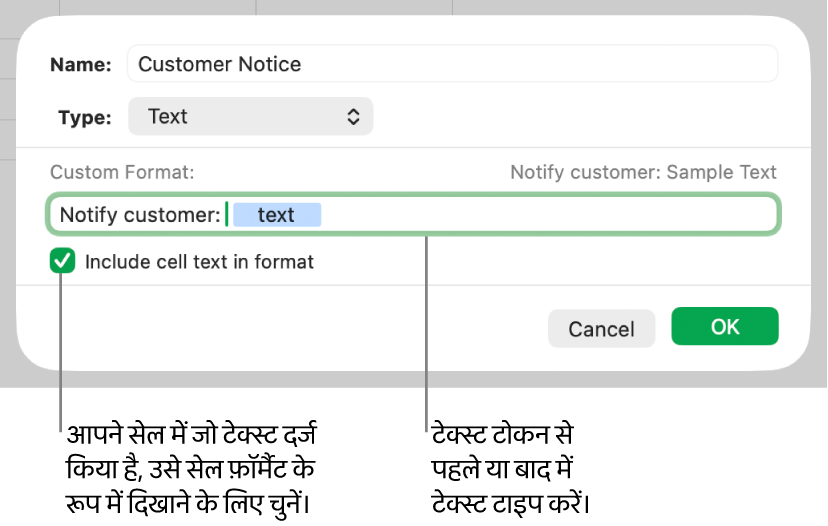
Task: Click the "Notify customer:" text in the format field
Action: coord(140,215)
